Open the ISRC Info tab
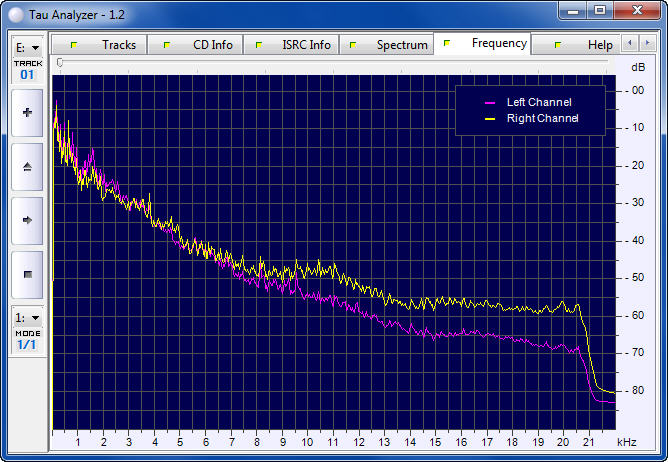Image resolution: width=668 pixels, height=462 pixels. click(291, 45)
